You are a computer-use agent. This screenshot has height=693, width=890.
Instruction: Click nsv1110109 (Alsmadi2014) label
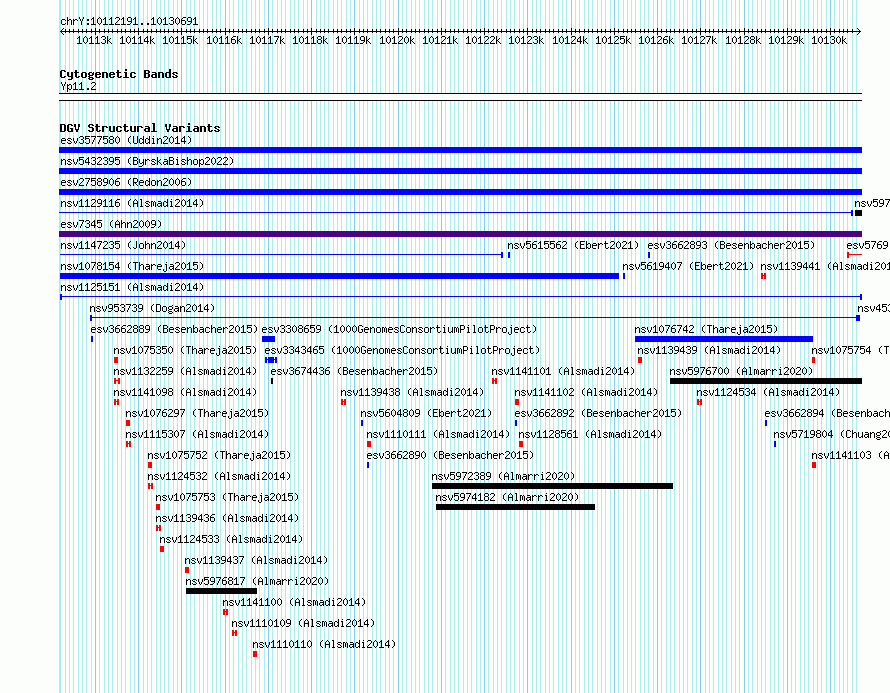(303, 623)
